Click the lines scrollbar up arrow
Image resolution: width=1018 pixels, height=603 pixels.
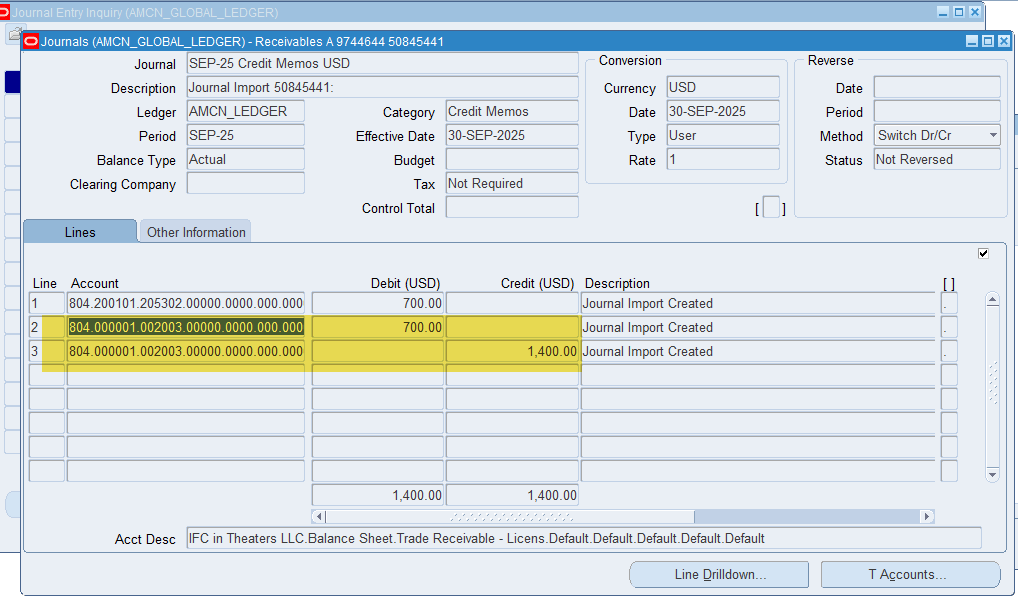pos(992,299)
